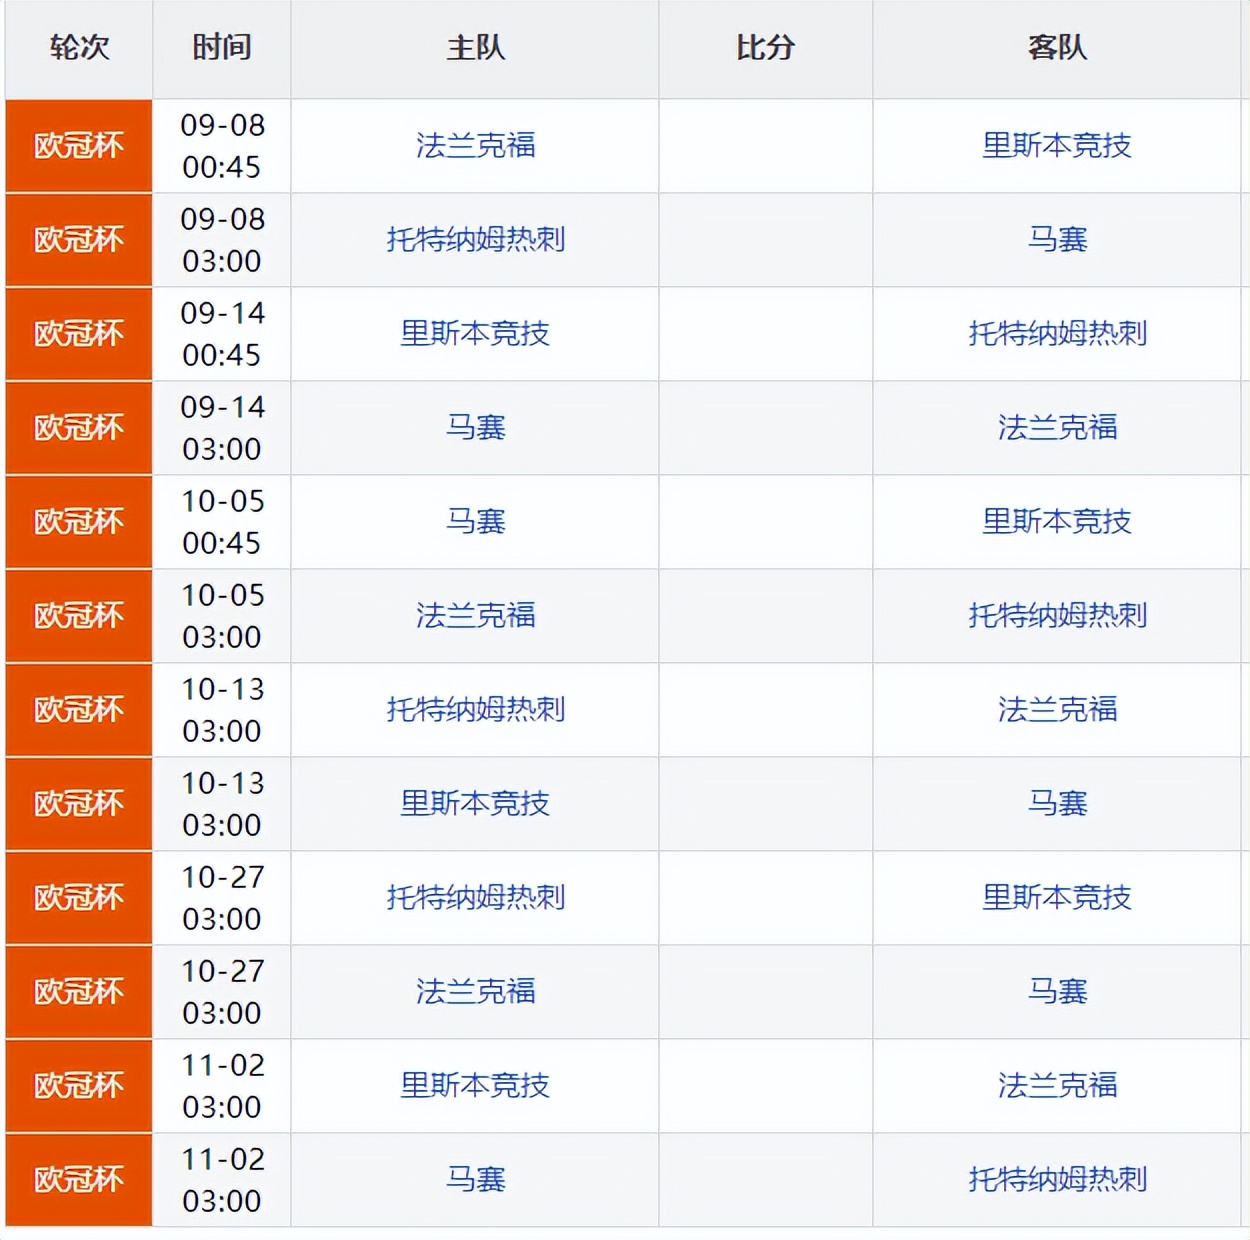Image resolution: width=1250 pixels, height=1240 pixels.
Task: Open away team 马赛 in the 10-13 match
Action: [x=1057, y=804]
